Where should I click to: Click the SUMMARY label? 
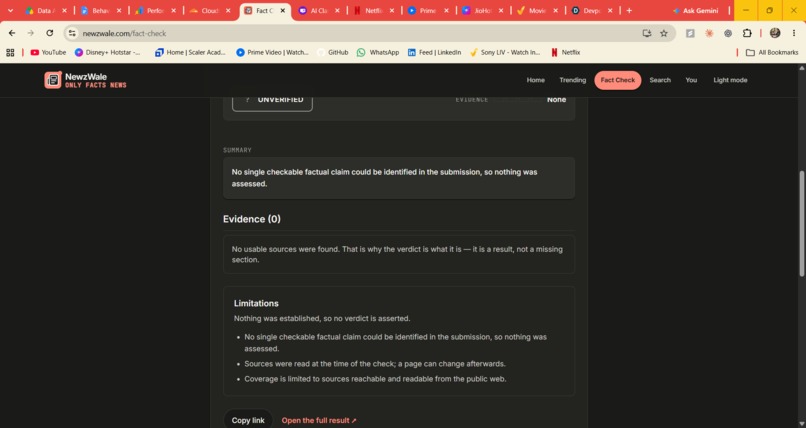point(237,150)
